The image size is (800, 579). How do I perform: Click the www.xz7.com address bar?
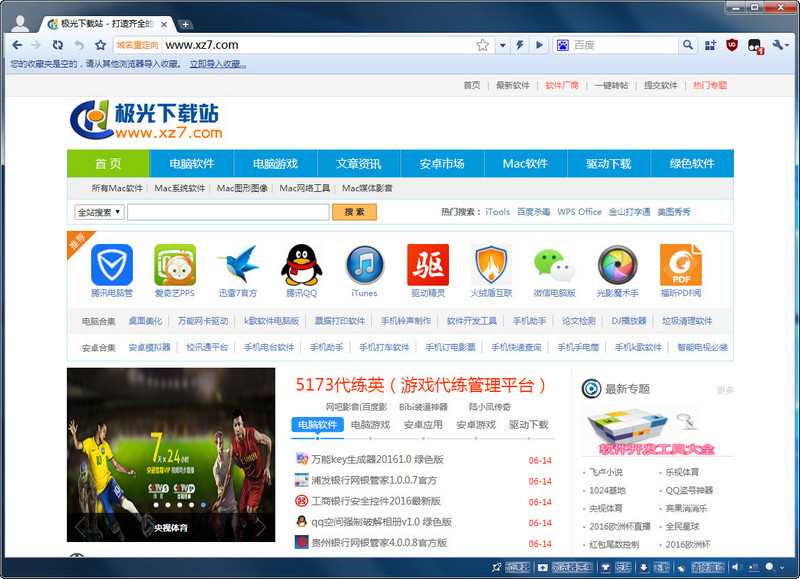click(319, 45)
